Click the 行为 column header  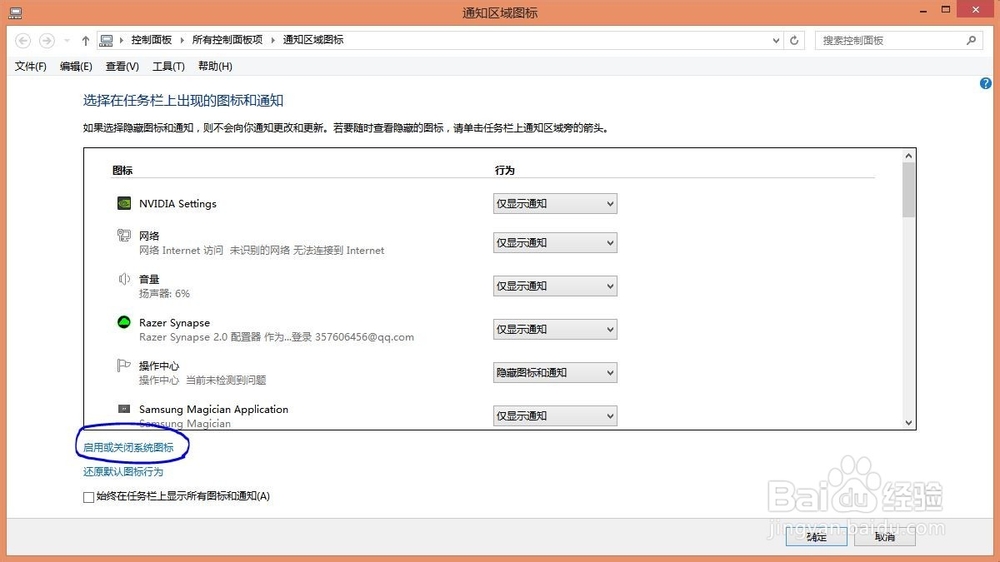[504, 170]
